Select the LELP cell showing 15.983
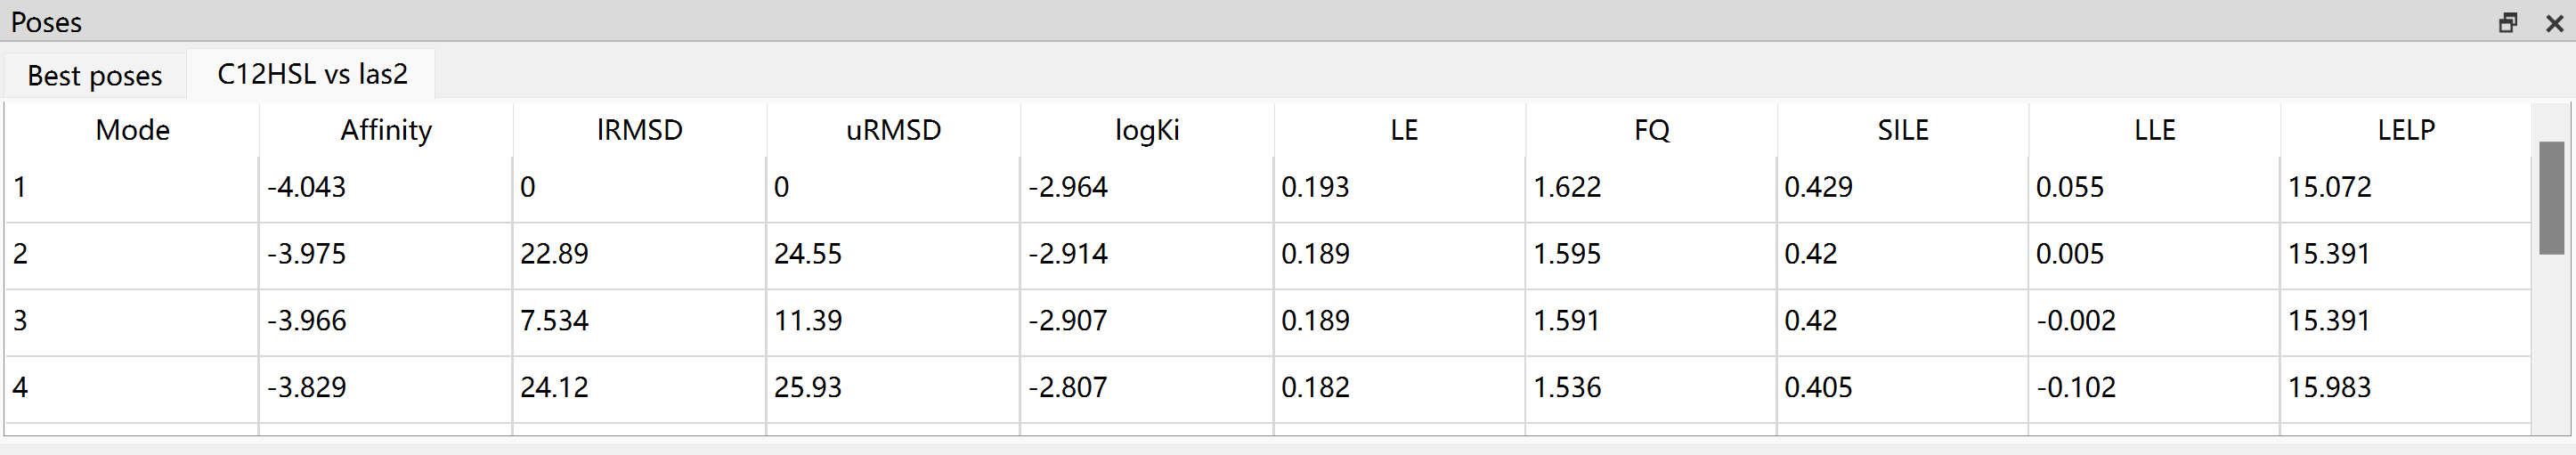The height and width of the screenshot is (455, 2576). [2406, 388]
